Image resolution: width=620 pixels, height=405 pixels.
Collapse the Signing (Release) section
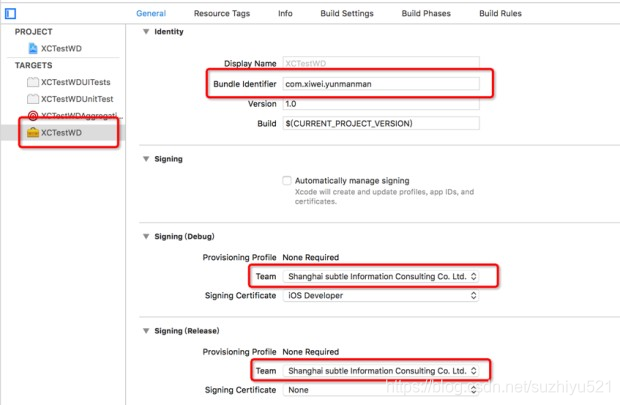click(x=146, y=331)
